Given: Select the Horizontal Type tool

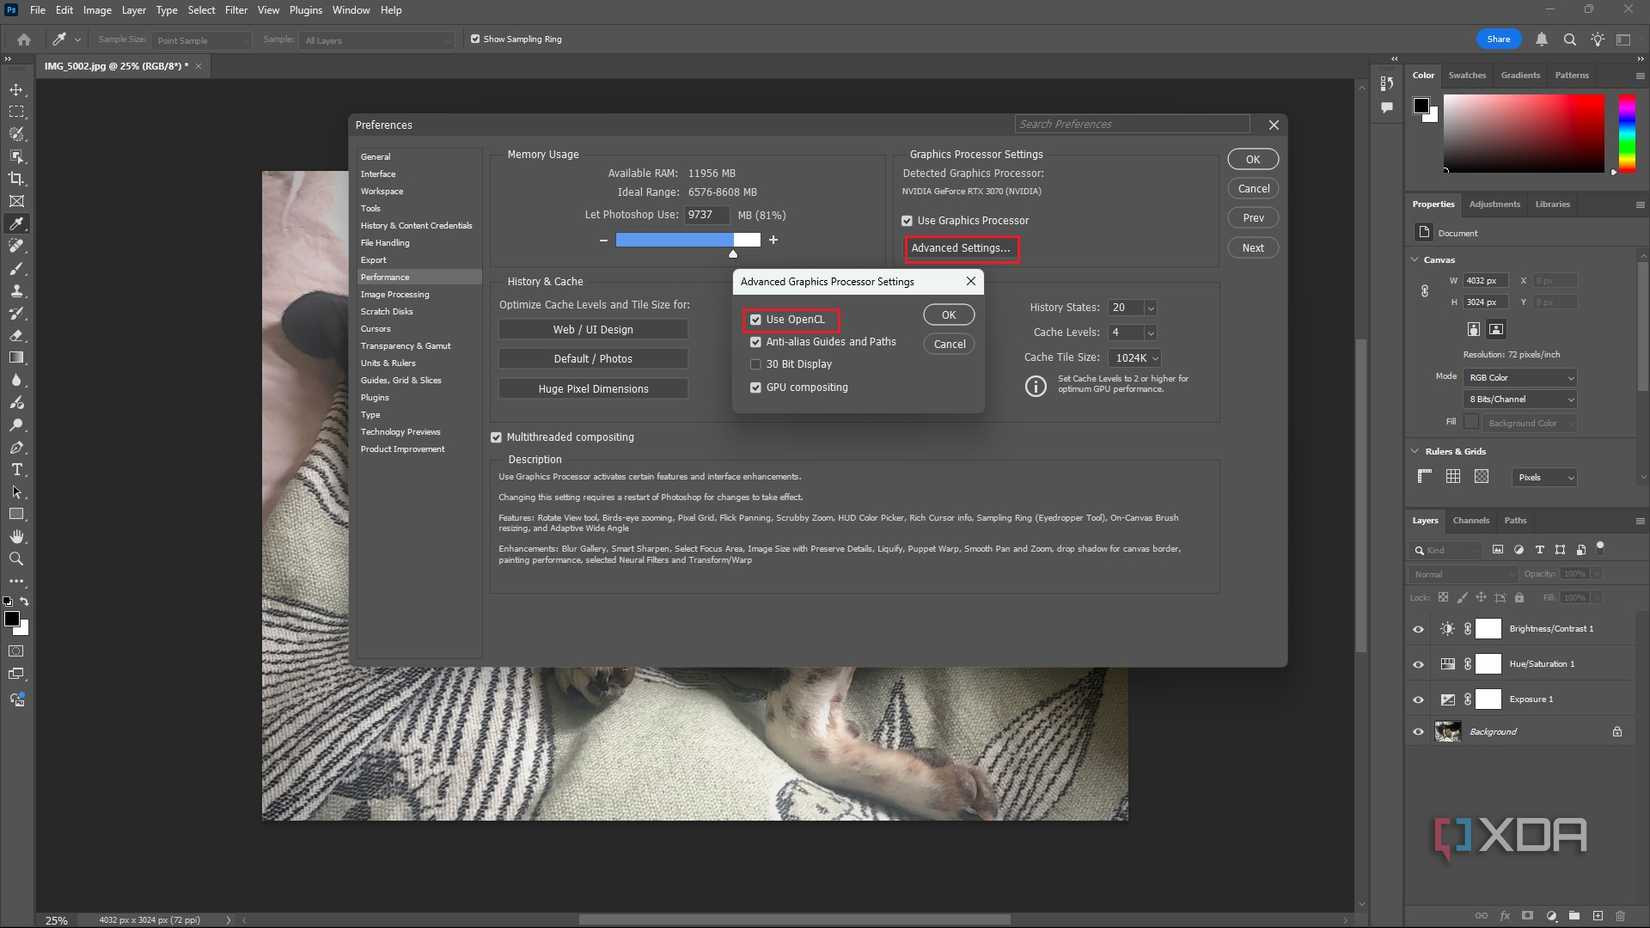Looking at the screenshot, I should (x=16, y=469).
